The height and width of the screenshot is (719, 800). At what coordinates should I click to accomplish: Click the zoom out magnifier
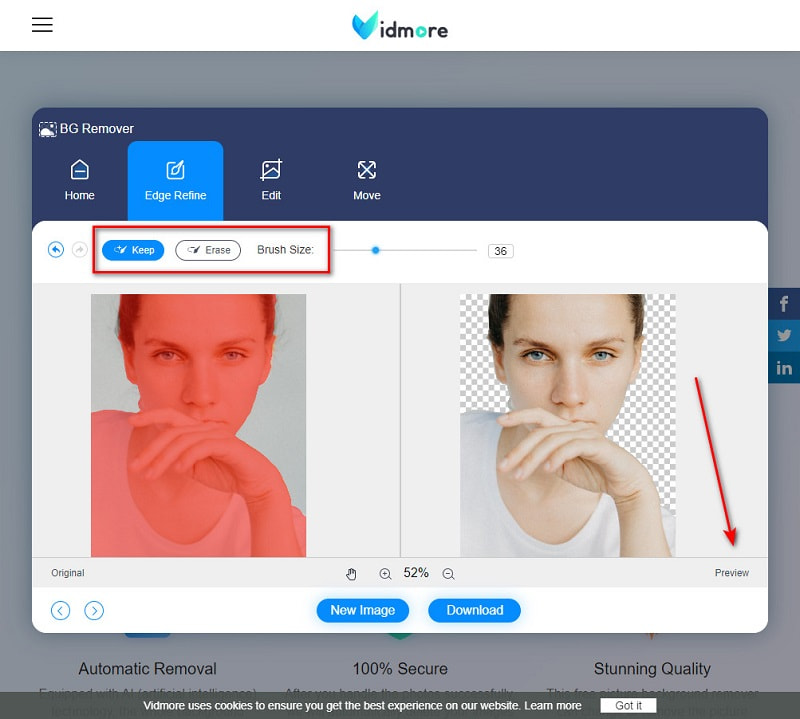click(x=448, y=574)
